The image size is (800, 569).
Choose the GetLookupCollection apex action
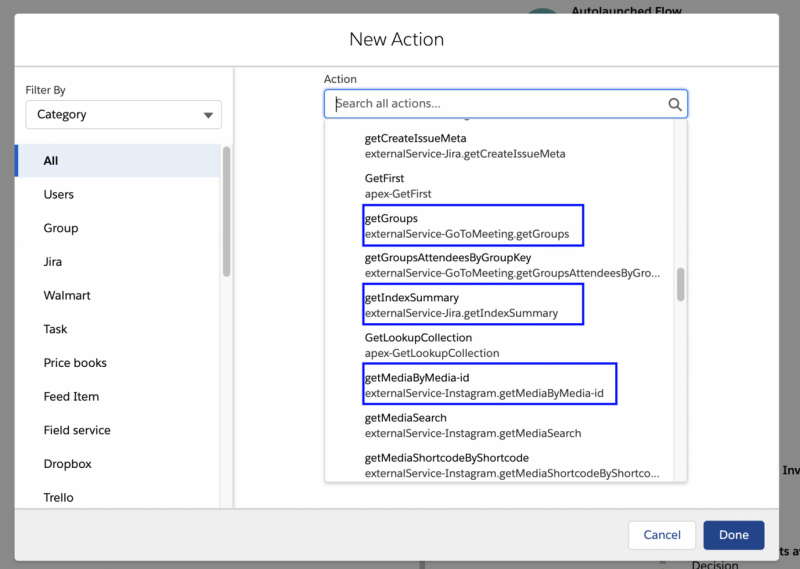tap(499, 345)
